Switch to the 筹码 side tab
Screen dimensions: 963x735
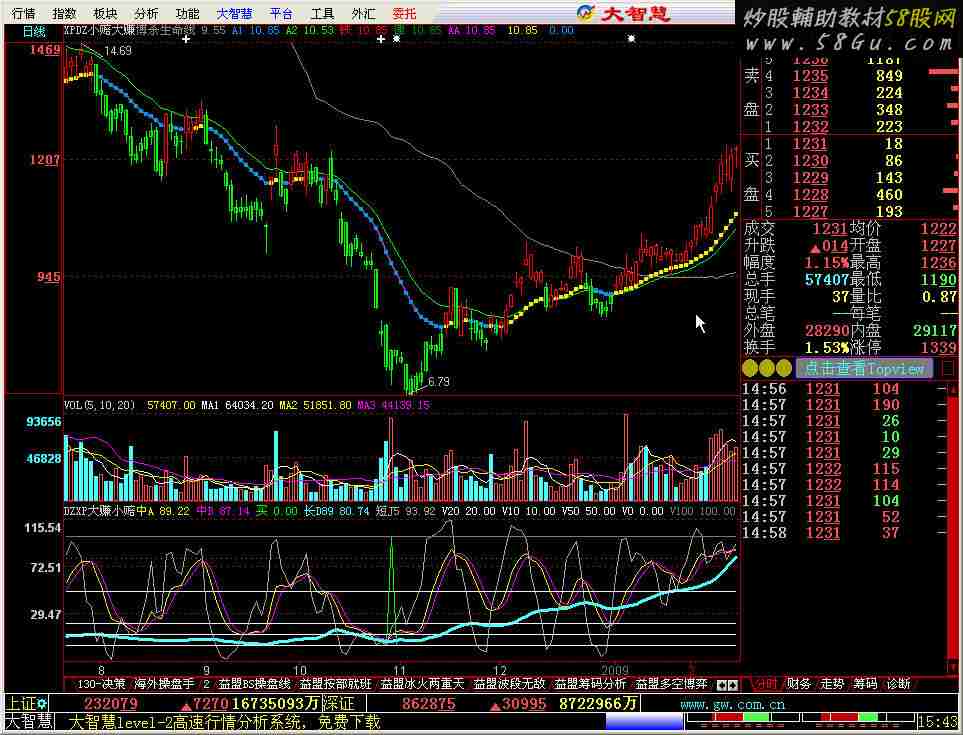(865, 683)
